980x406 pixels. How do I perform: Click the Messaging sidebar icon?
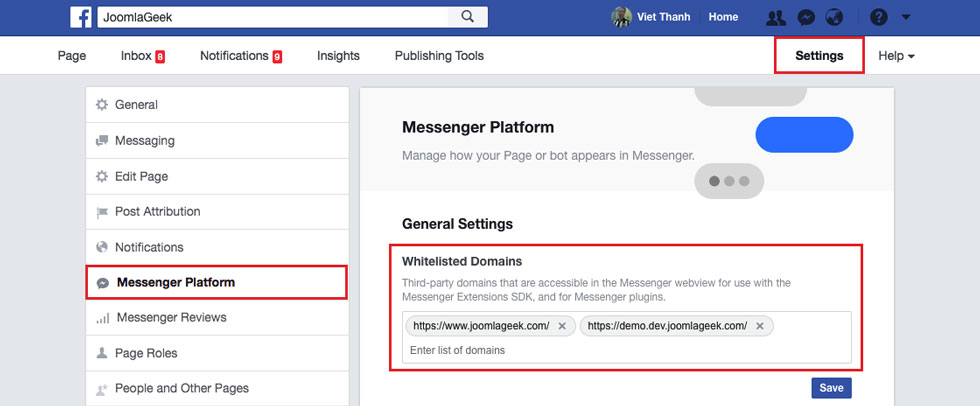click(x=102, y=141)
